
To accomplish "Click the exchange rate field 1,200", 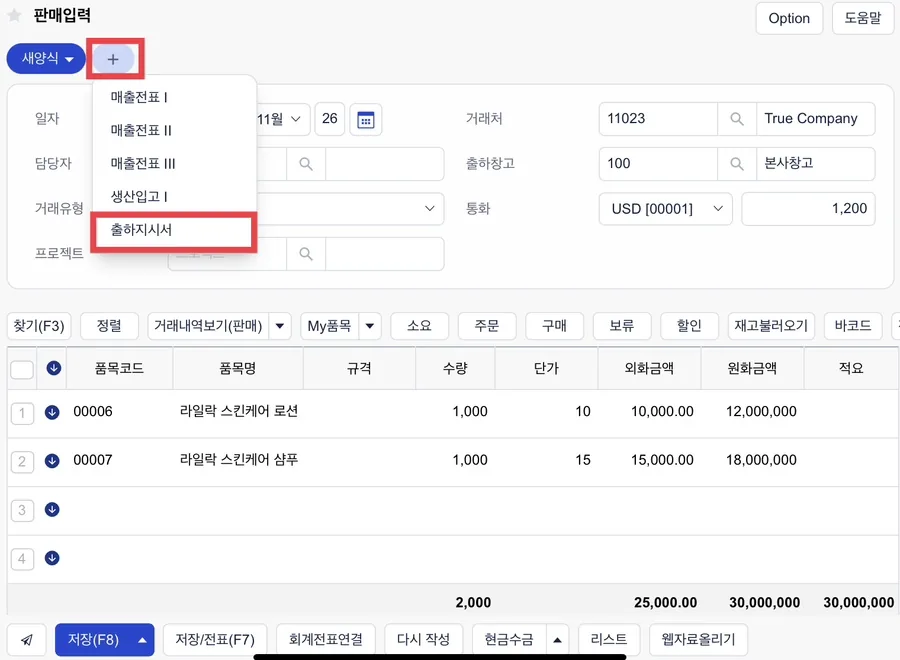I will 808,208.
